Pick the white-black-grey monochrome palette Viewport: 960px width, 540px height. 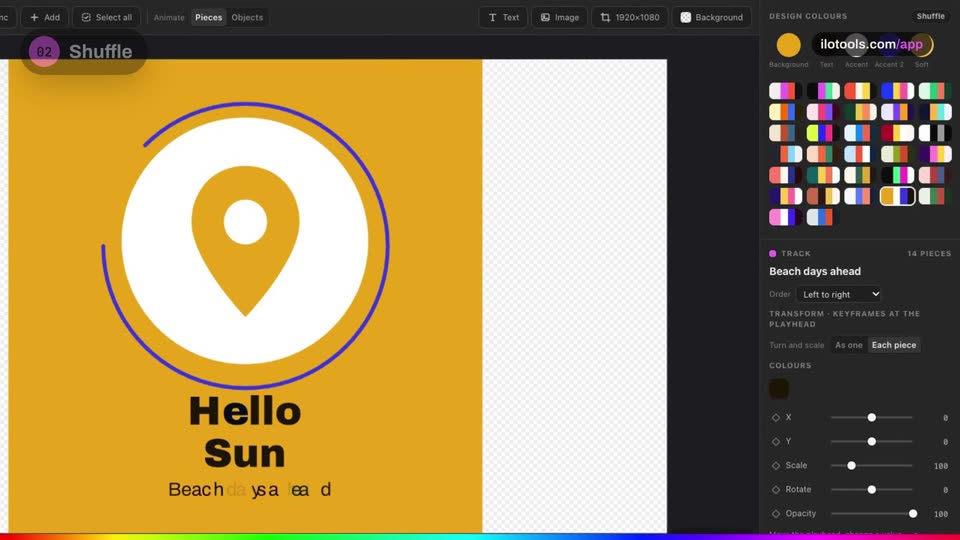pyautogui.click(x=935, y=133)
